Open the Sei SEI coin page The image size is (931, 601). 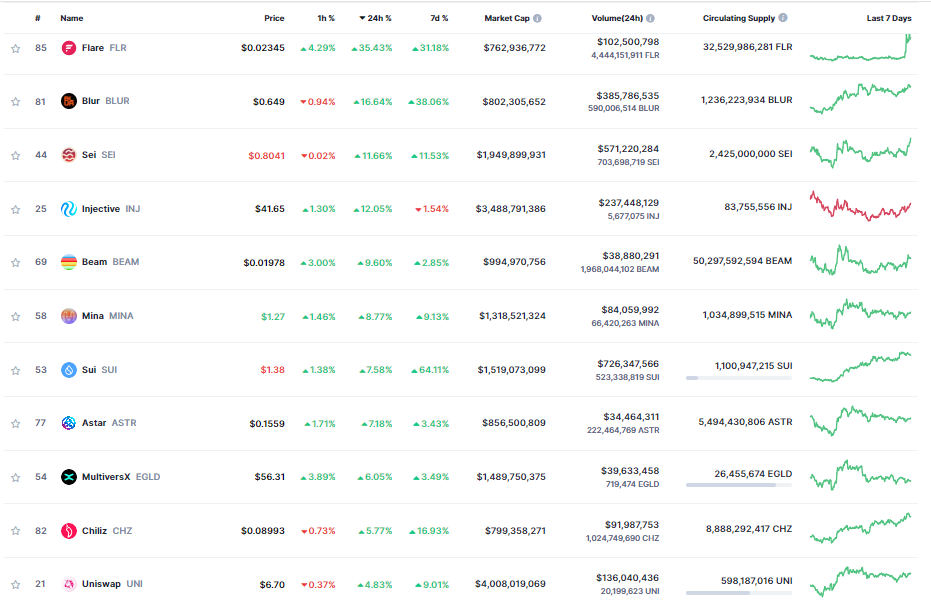pyautogui.click(x=99, y=154)
